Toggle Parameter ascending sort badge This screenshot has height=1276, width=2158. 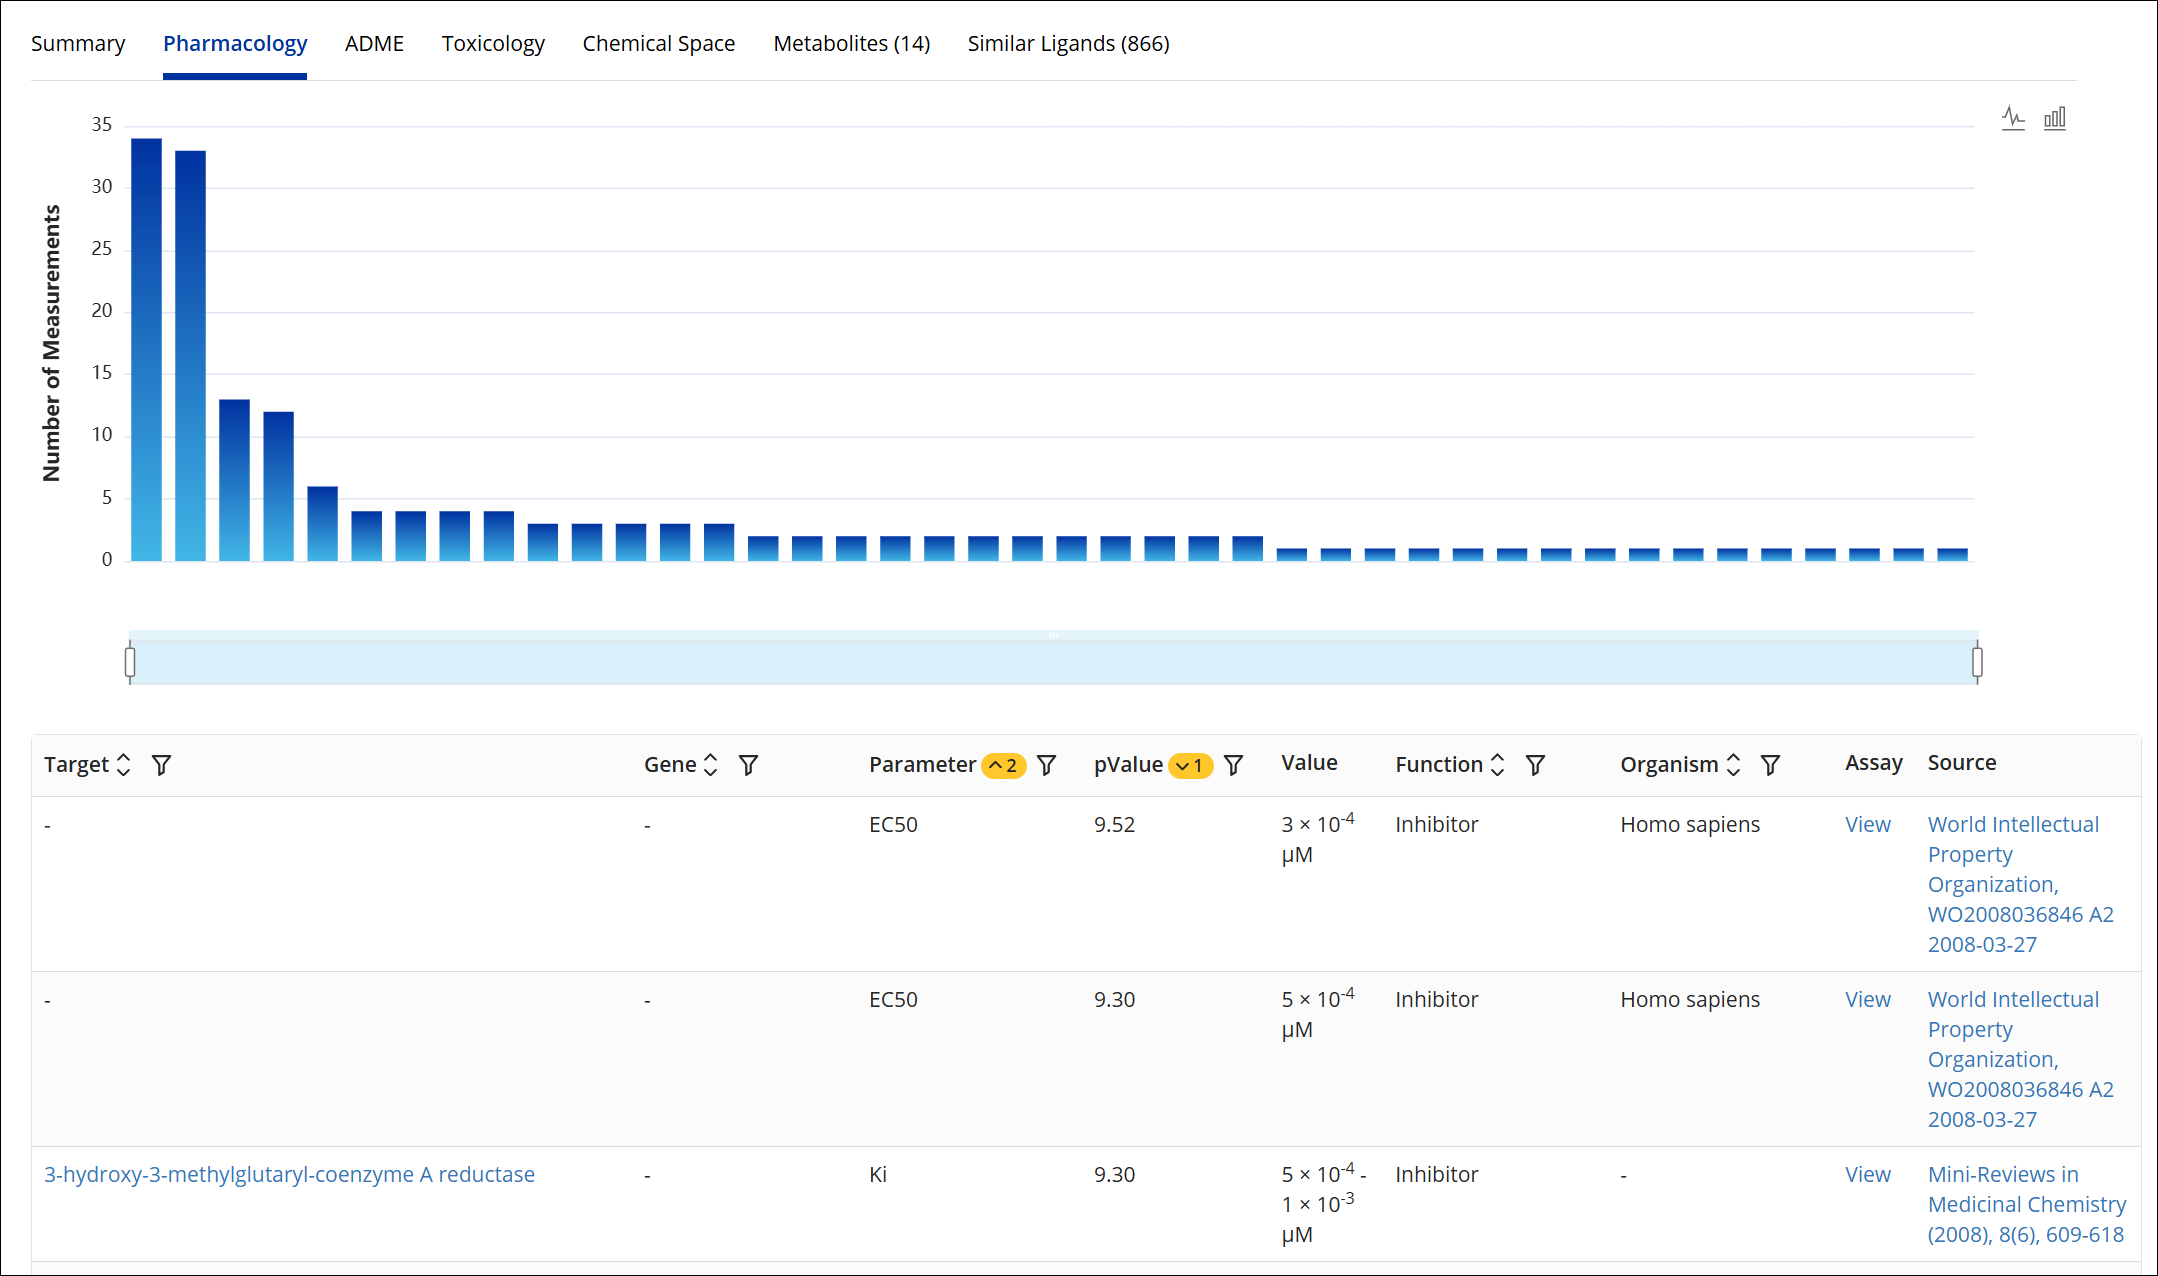(1003, 766)
